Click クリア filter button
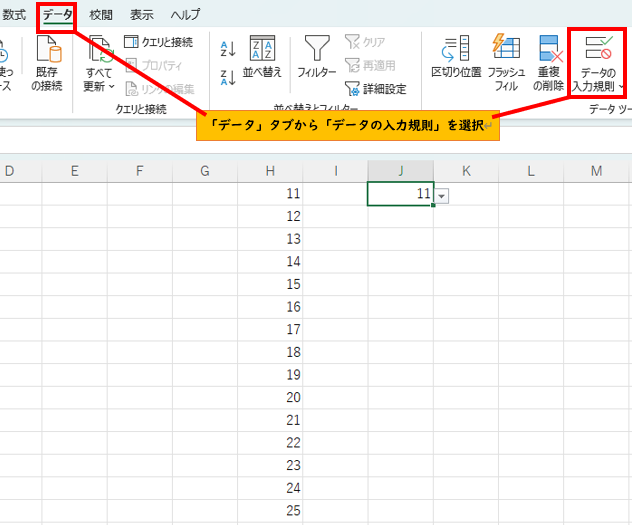 click(365, 42)
